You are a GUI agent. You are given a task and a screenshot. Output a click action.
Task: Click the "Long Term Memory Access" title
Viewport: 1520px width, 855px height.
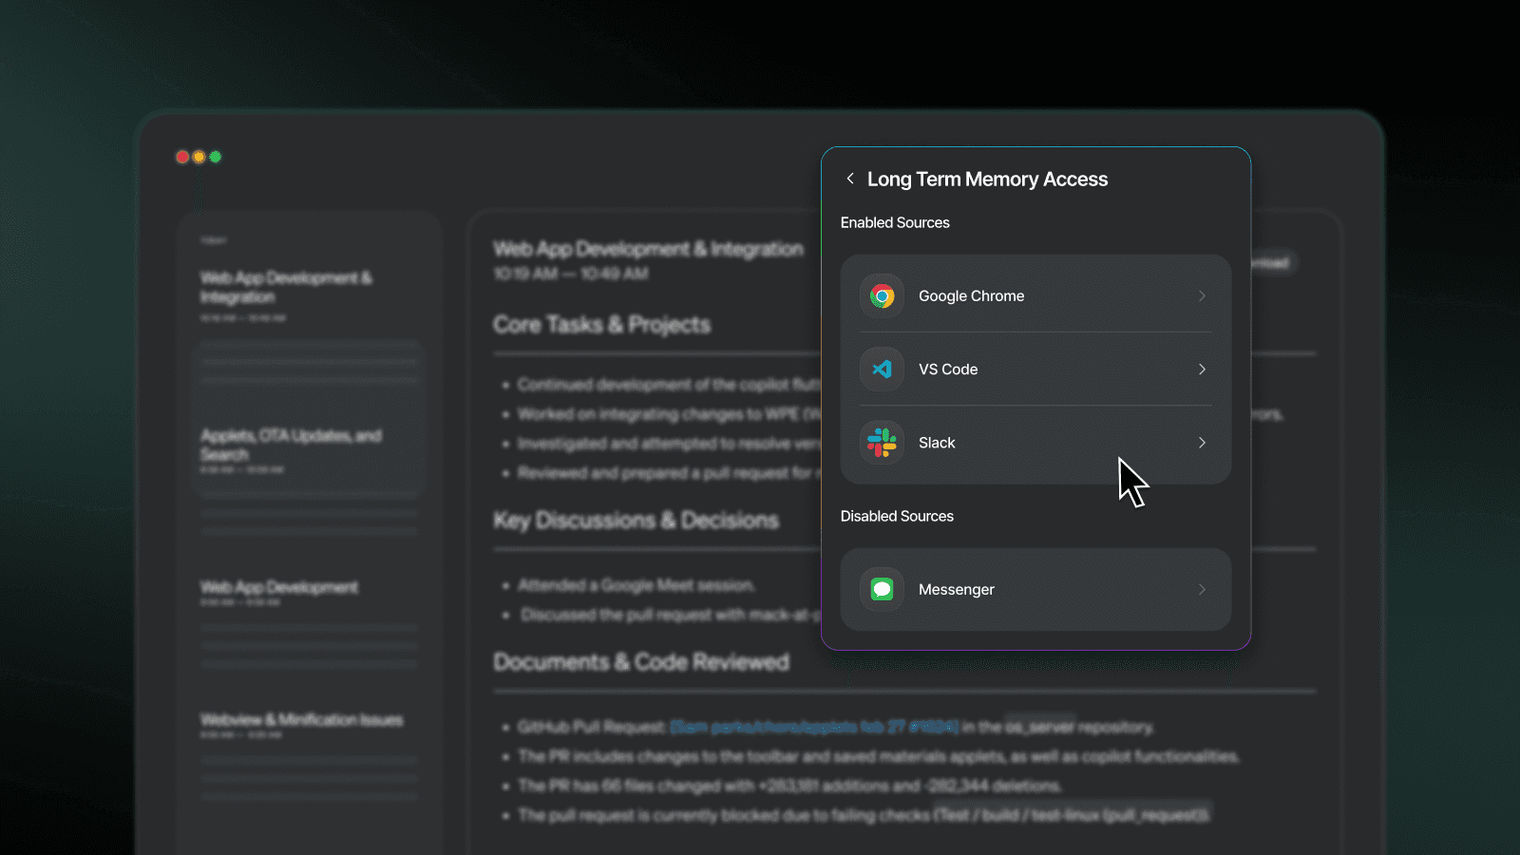[987, 179]
